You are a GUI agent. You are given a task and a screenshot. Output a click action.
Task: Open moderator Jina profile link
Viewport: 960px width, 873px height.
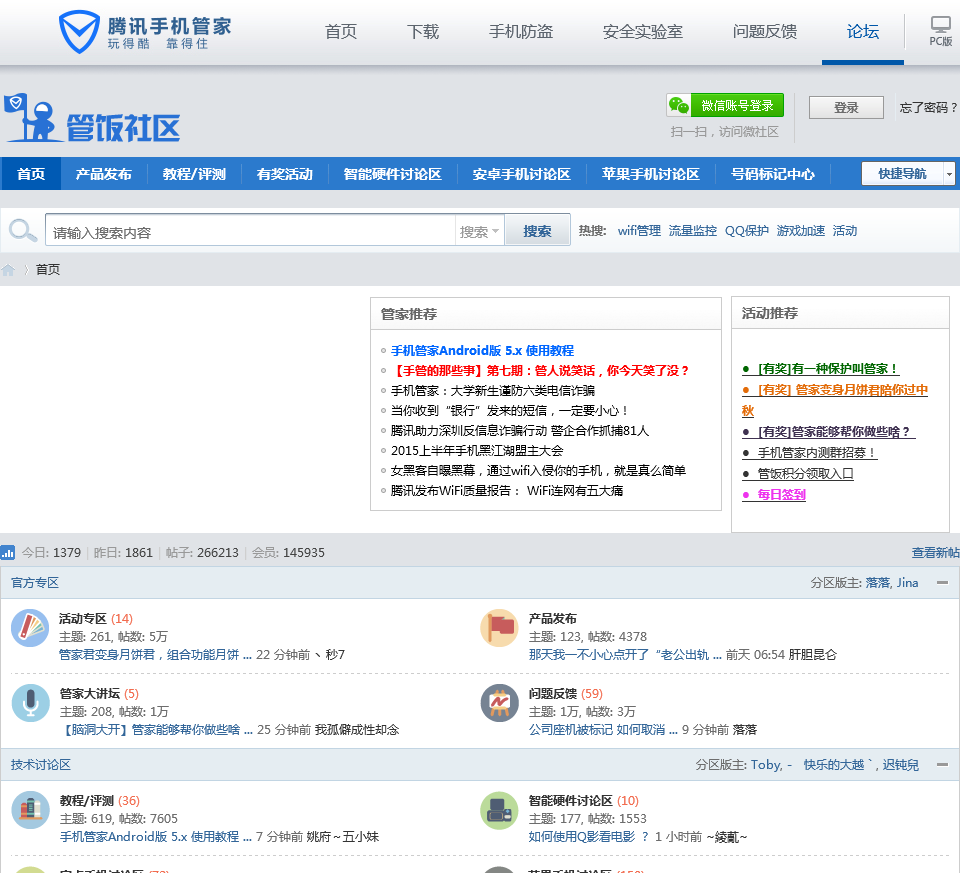point(907,583)
